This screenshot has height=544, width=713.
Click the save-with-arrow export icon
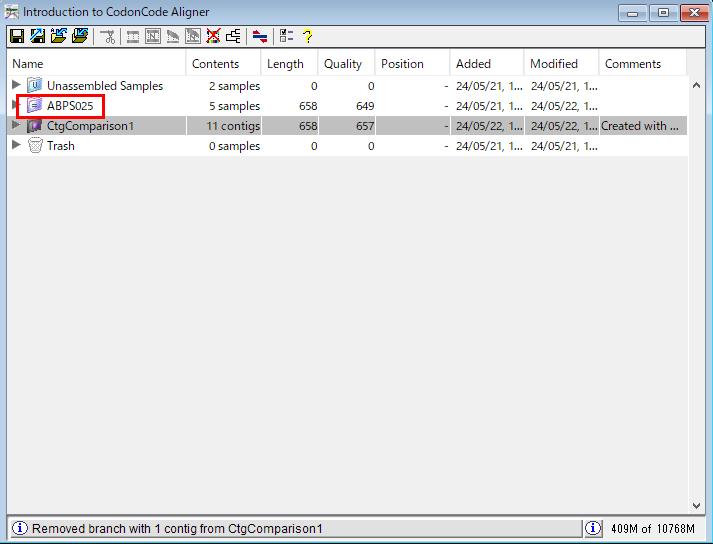point(36,36)
